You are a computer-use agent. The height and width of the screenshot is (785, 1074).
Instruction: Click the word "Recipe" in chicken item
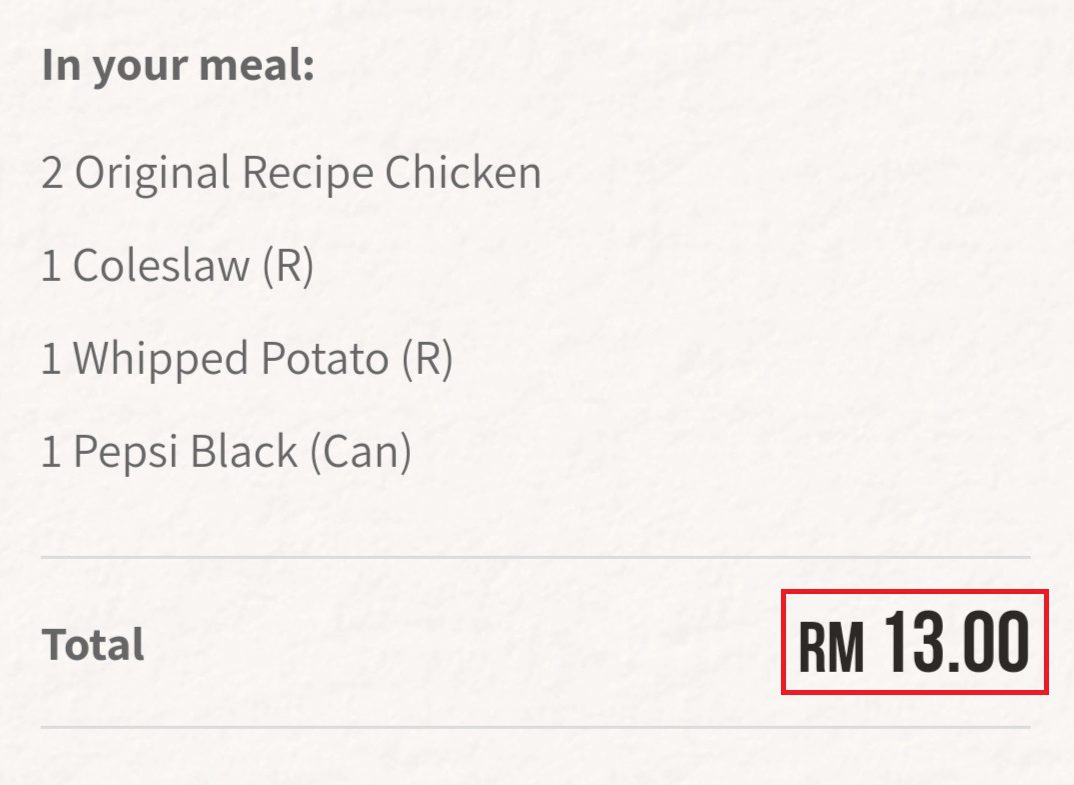point(308,173)
